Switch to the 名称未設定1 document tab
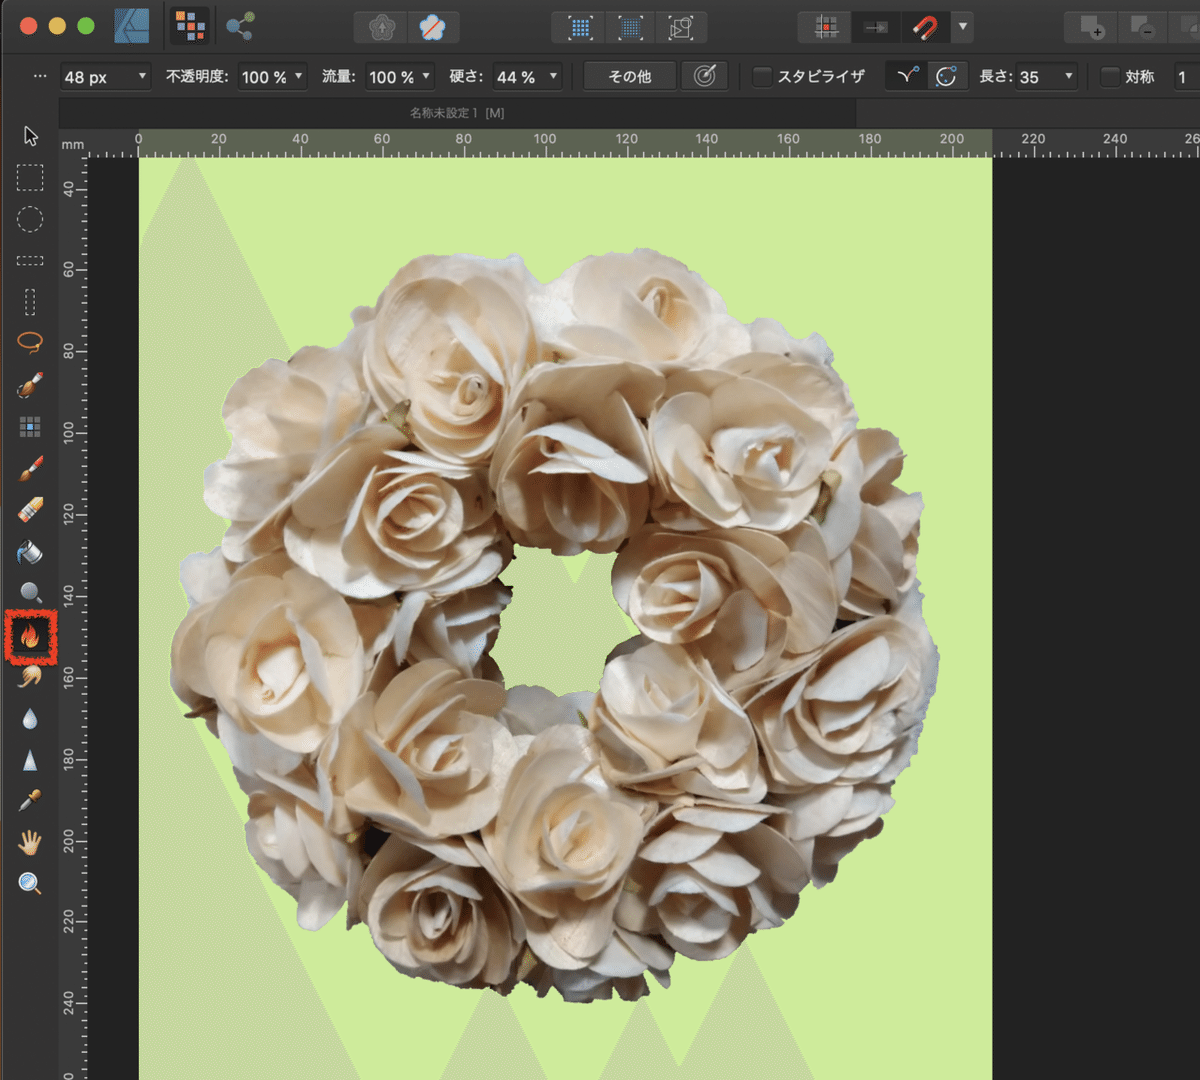The image size is (1200, 1080). (x=457, y=113)
